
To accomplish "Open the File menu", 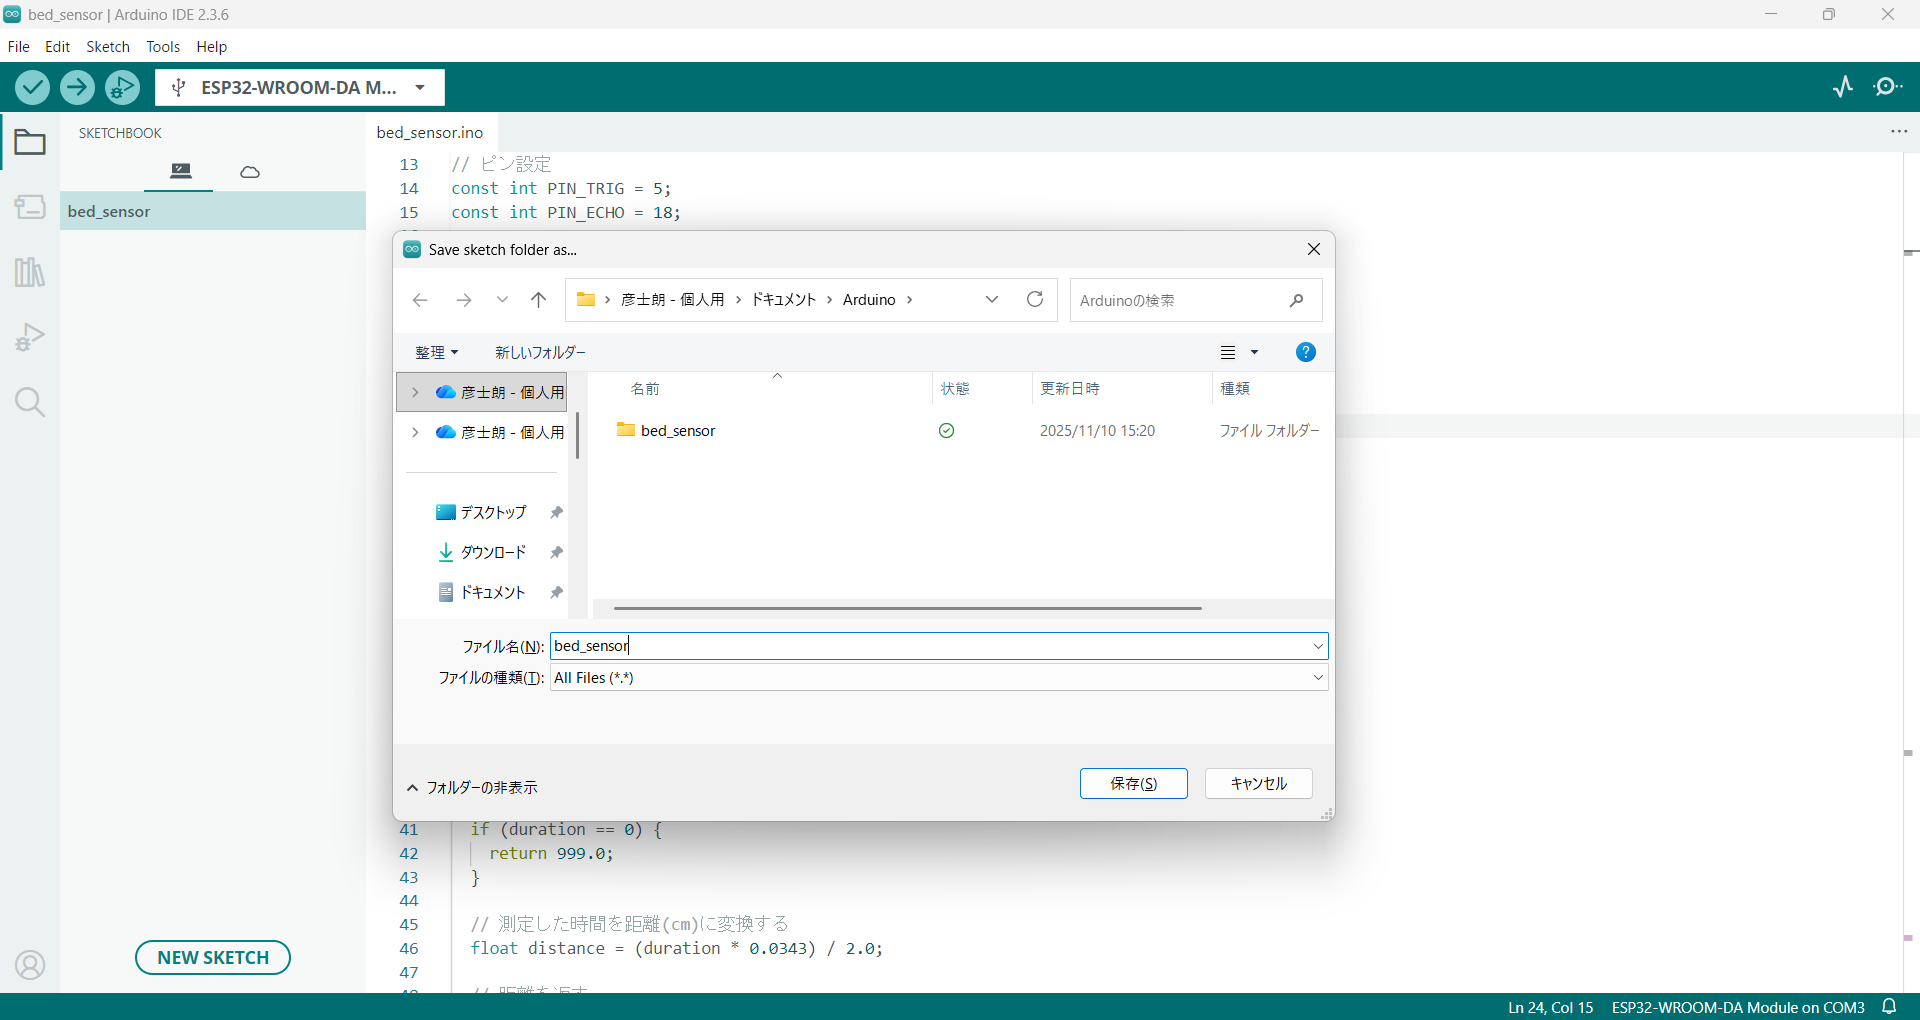I will click(19, 46).
